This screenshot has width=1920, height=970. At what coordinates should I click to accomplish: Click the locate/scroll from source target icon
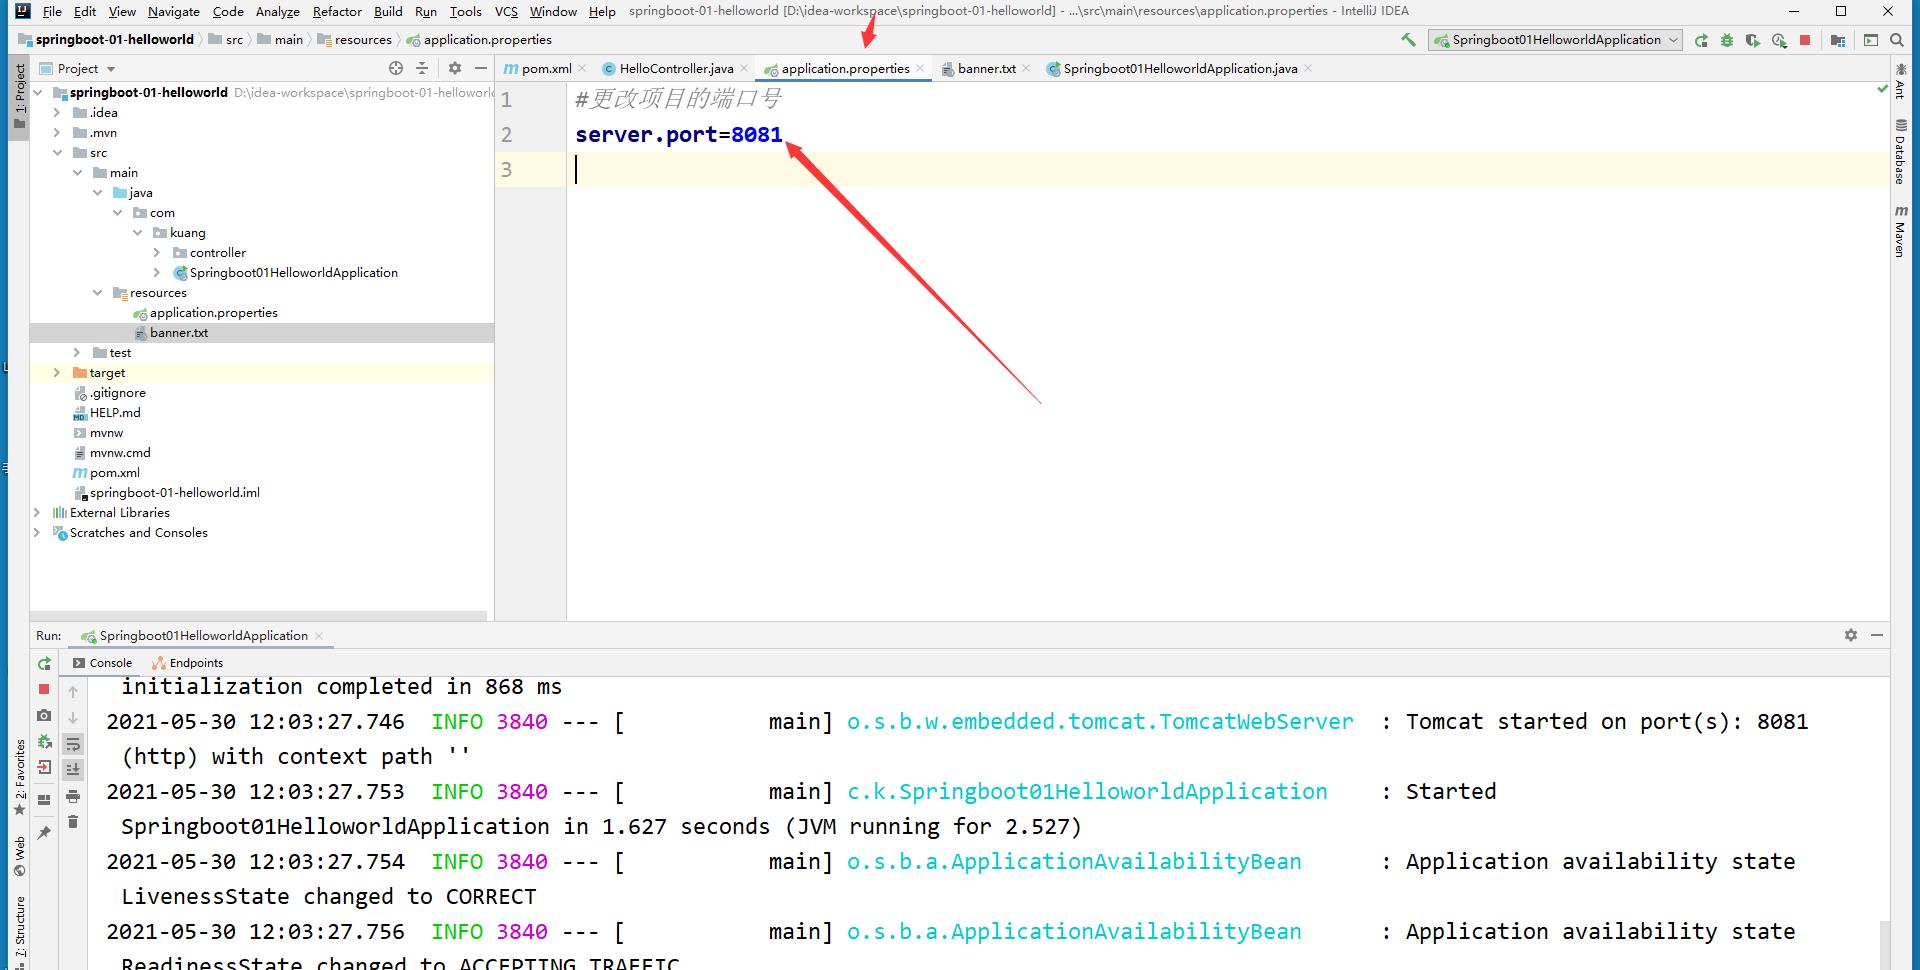[396, 68]
